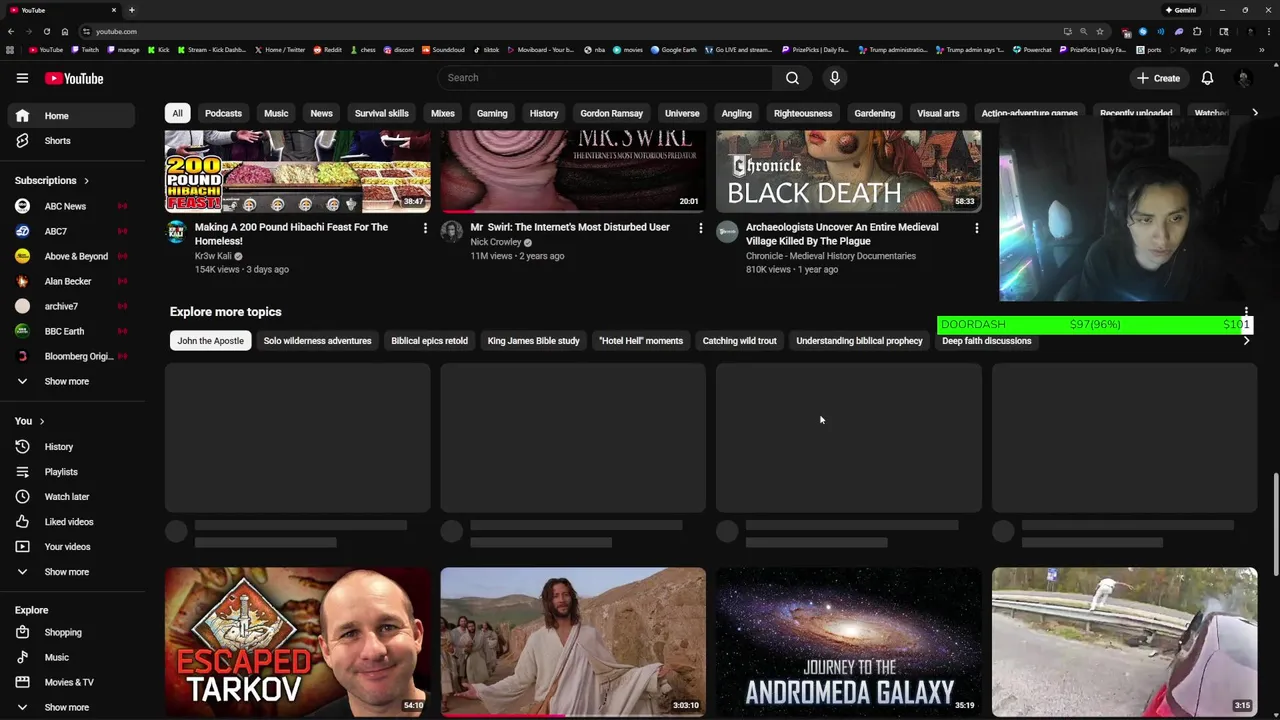1280x720 pixels.
Task: Reload the page in the browser
Action: coord(46,31)
